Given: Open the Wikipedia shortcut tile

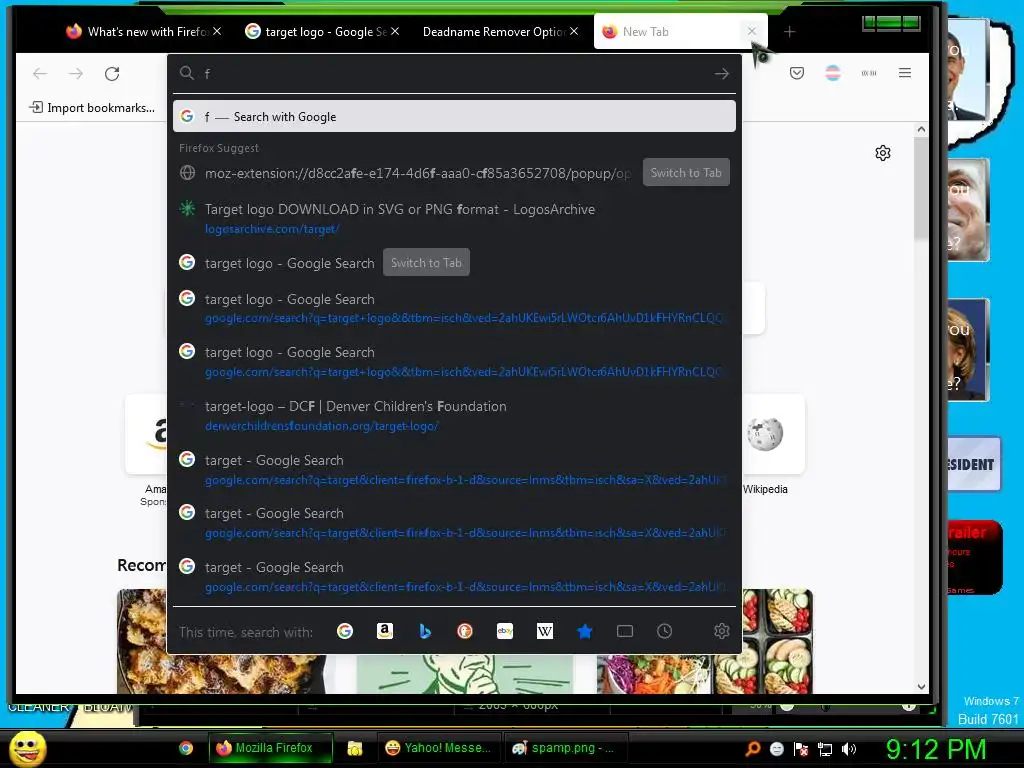Looking at the screenshot, I should pyautogui.click(x=765, y=434).
